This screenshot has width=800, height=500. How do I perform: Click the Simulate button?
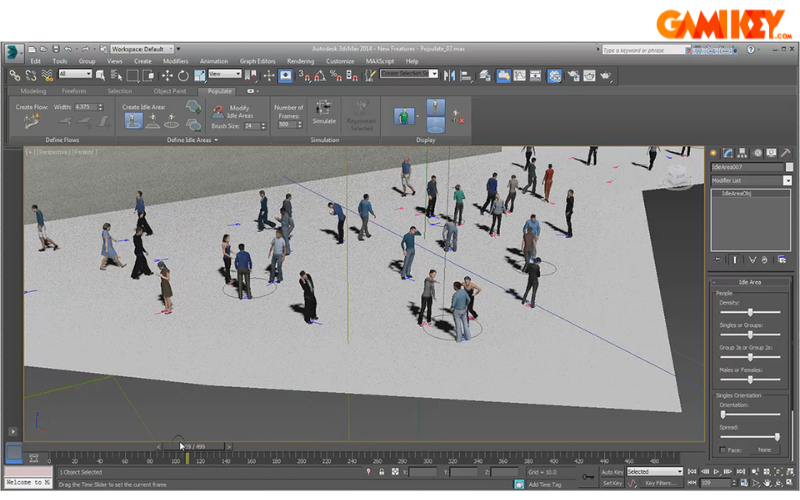point(324,112)
